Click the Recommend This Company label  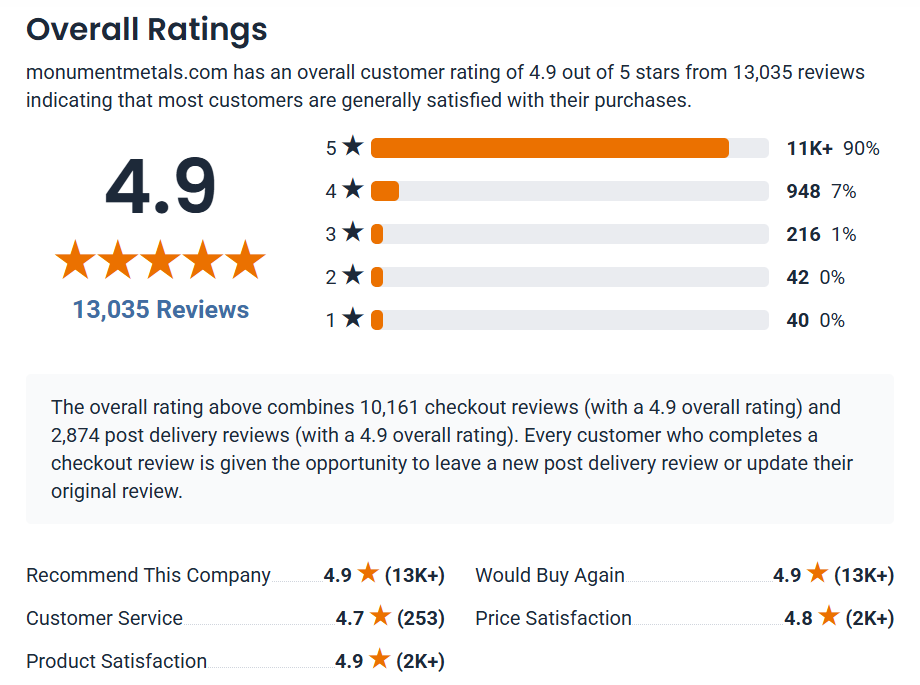point(148,575)
